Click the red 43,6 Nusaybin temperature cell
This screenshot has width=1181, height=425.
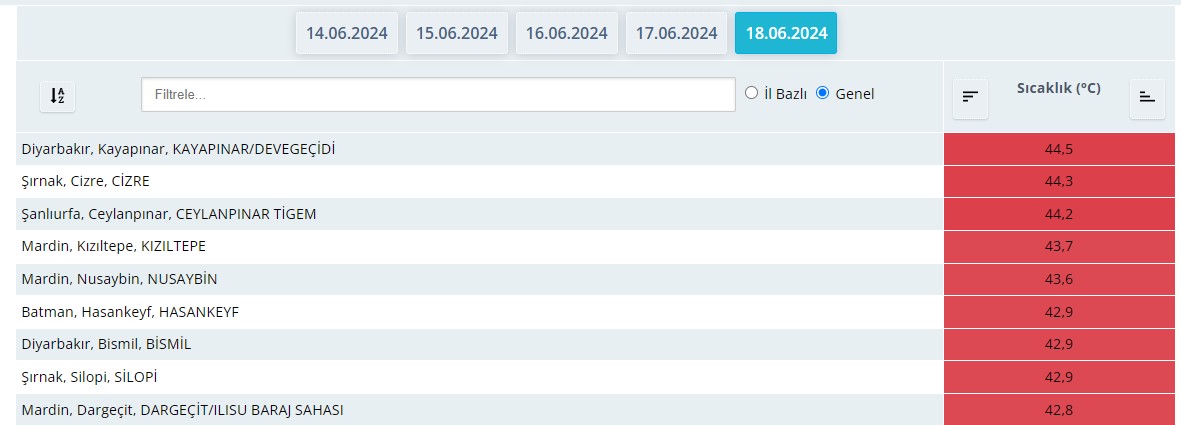click(1059, 279)
